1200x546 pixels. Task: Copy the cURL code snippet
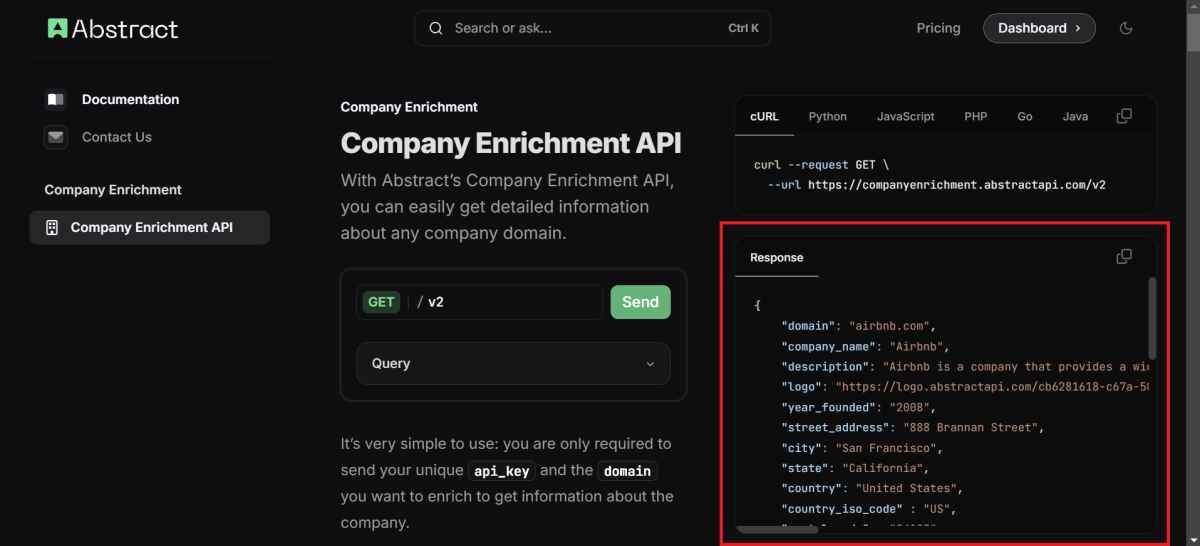point(1124,116)
